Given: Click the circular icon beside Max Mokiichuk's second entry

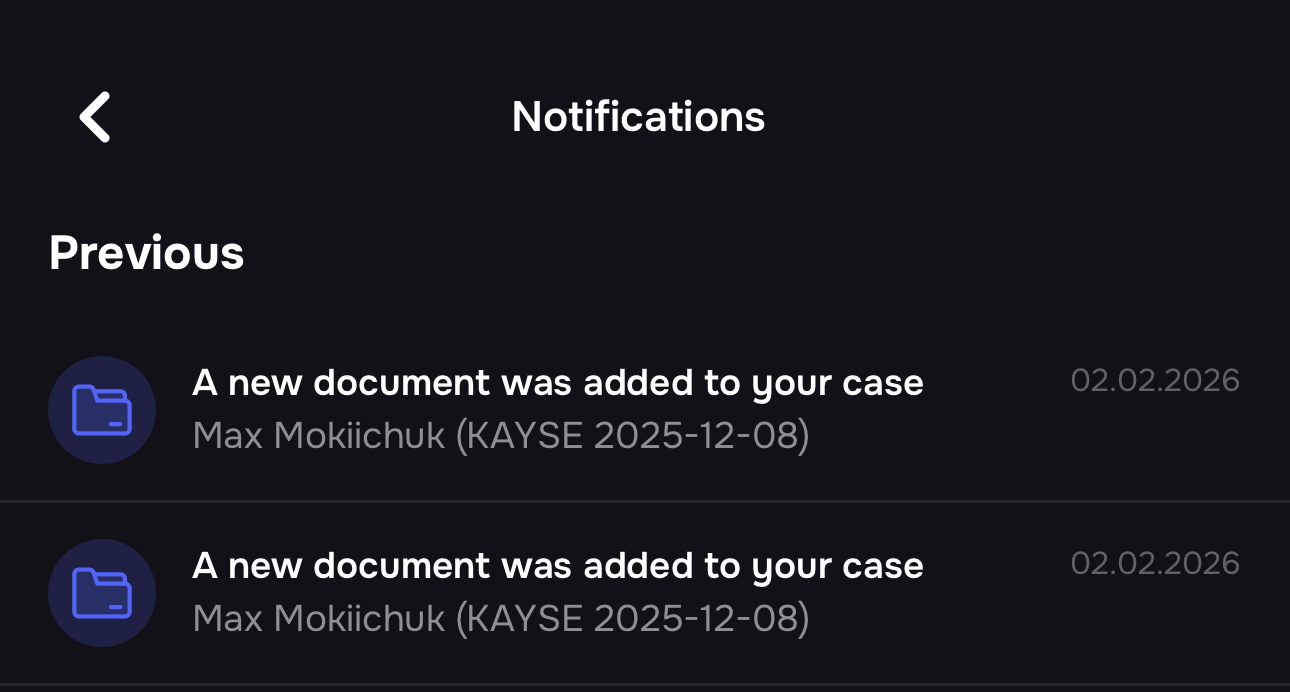Looking at the screenshot, I should click(x=102, y=593).
